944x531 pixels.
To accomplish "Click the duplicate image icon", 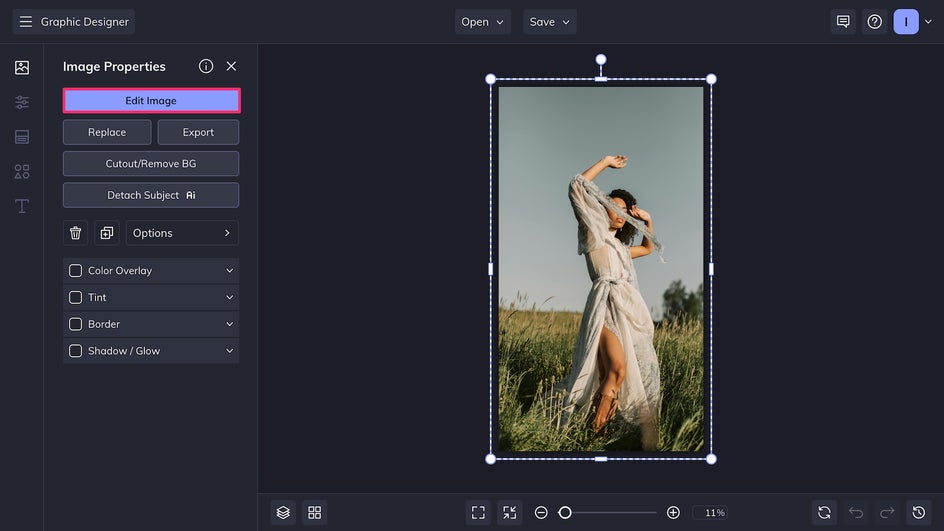I will point(107,233).
